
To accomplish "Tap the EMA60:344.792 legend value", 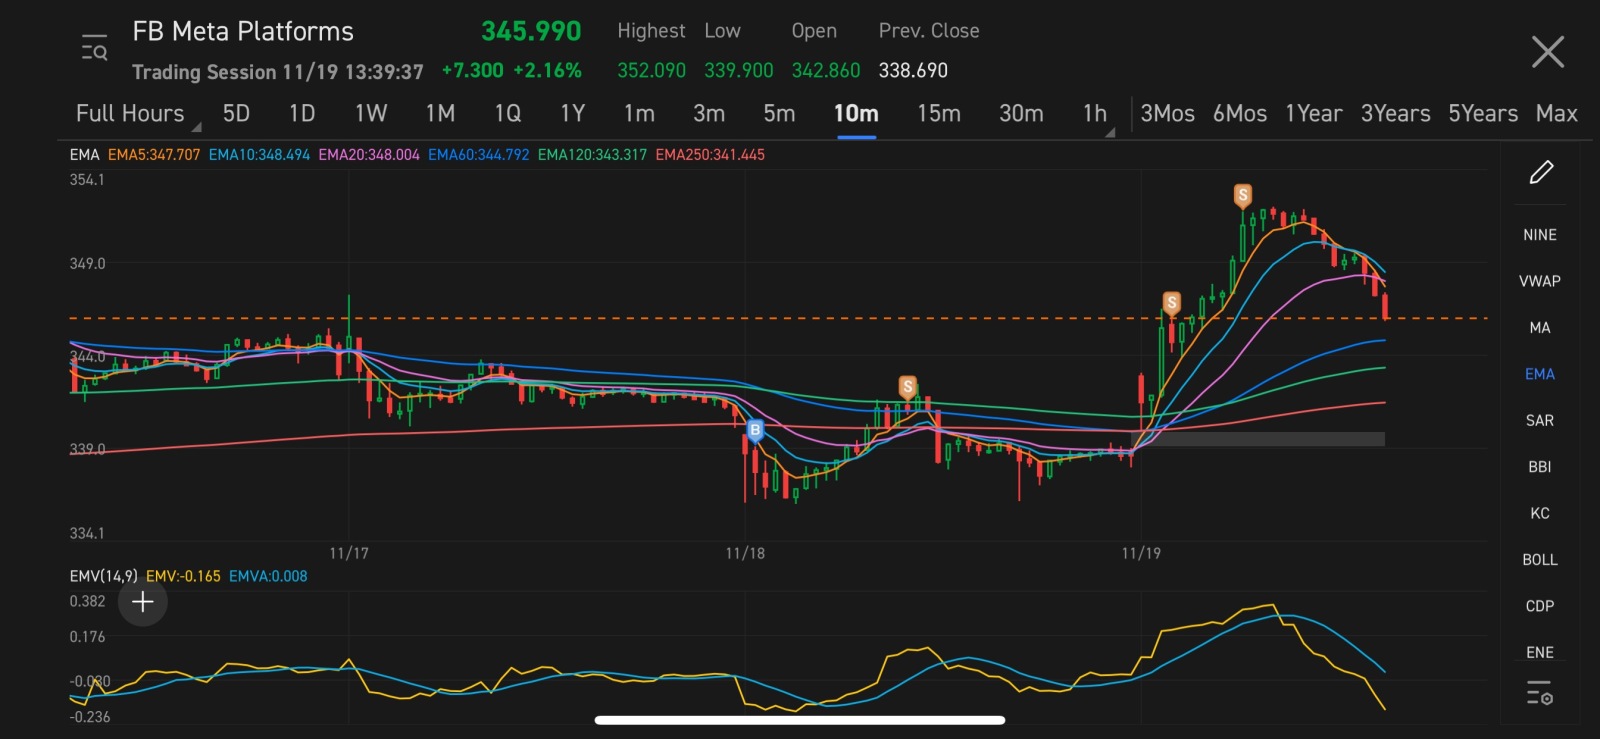I will 478,155.
